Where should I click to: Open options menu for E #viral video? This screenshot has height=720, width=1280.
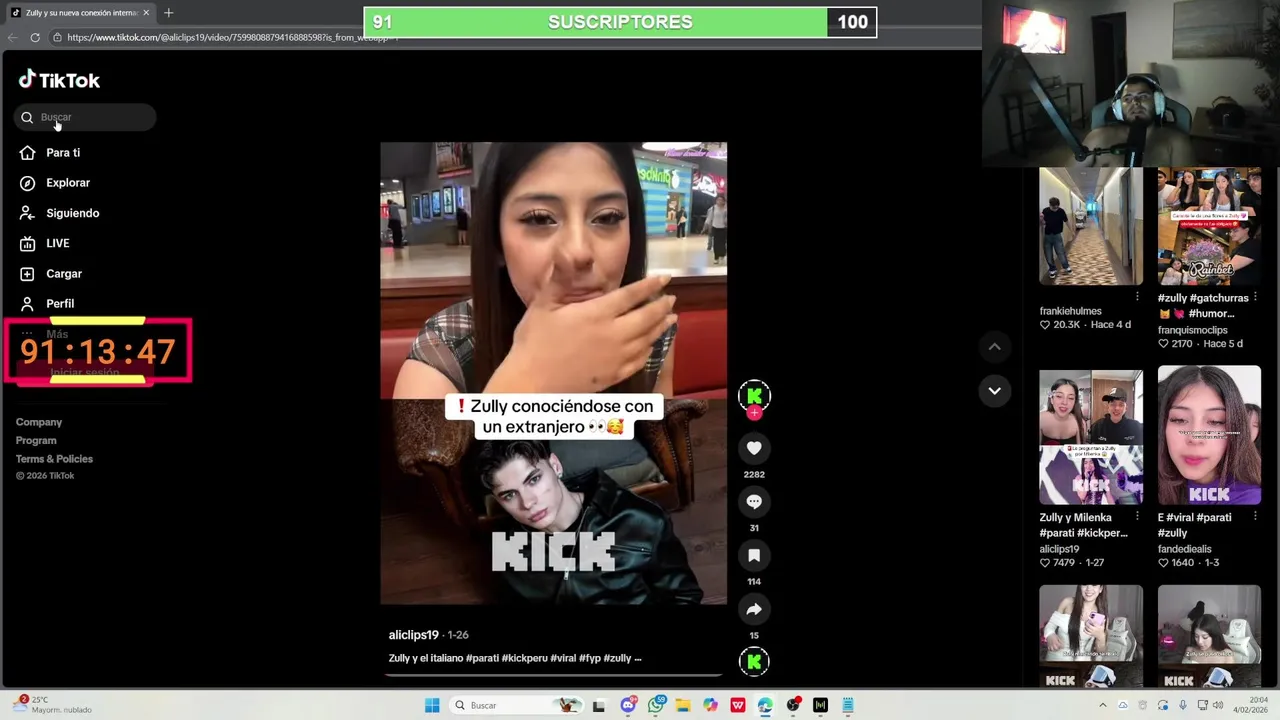point(1255,517)
